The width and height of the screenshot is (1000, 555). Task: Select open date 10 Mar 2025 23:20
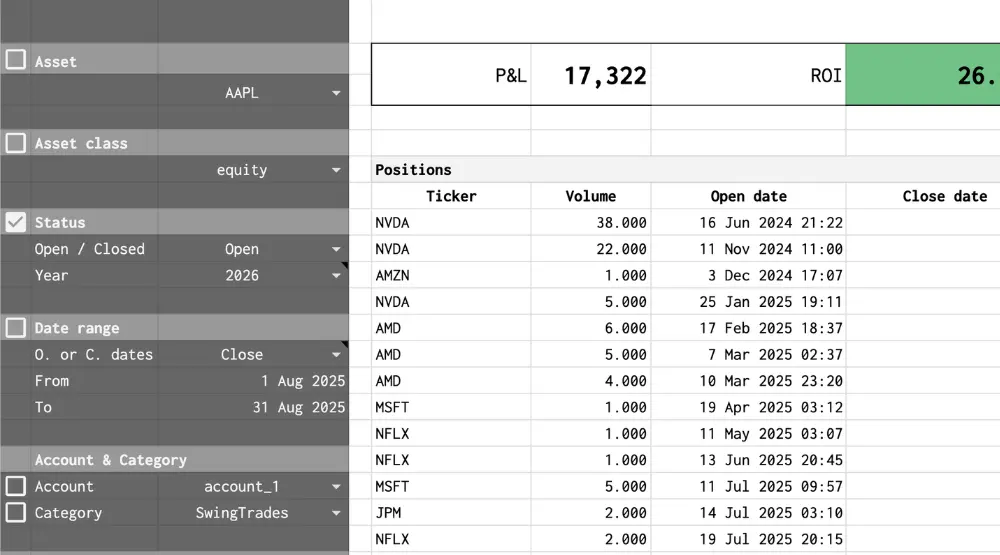(x=748, y=381)
